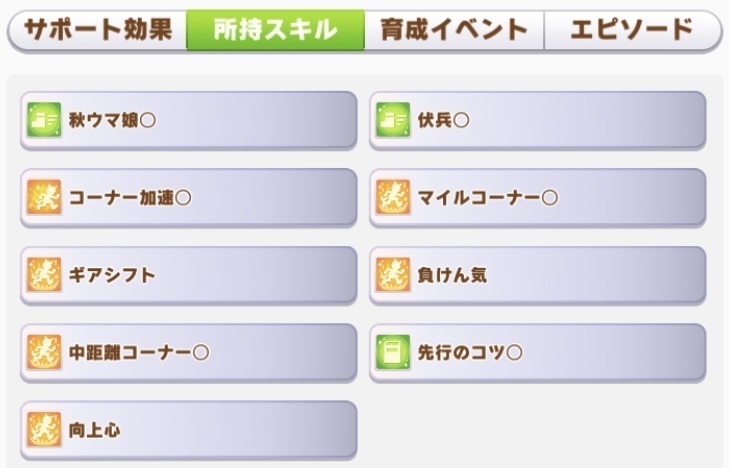Open the 向上心 skill row
This screenshot has width=730, height=468.
coord(189,430)
